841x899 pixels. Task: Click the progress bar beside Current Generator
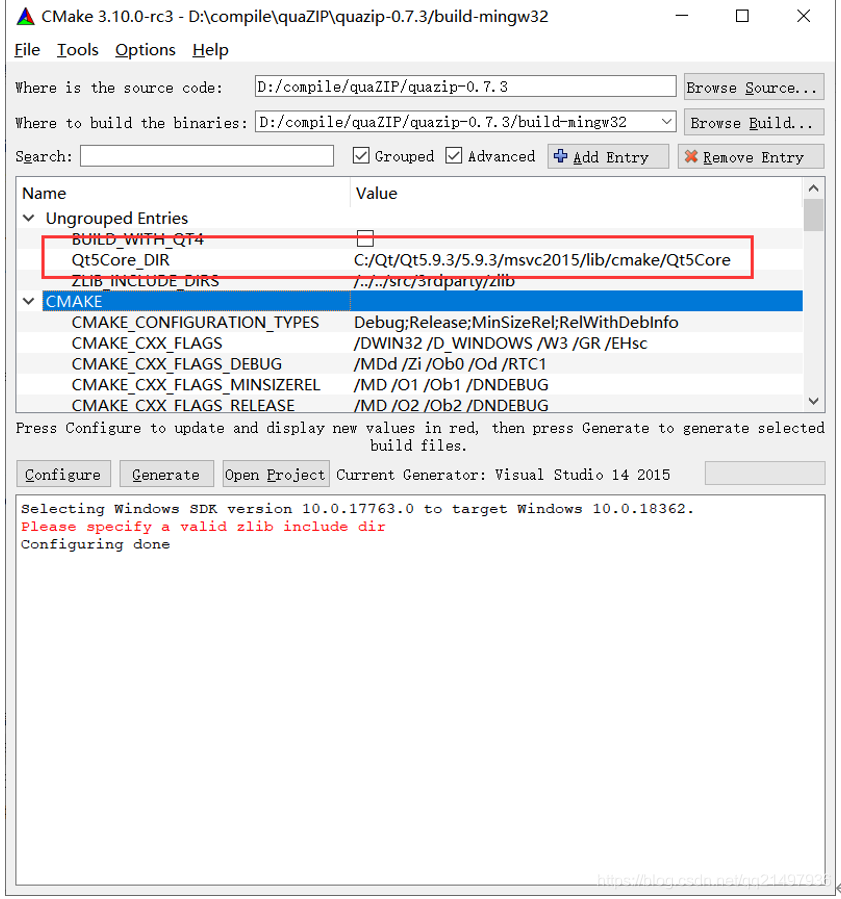point(765,474)
